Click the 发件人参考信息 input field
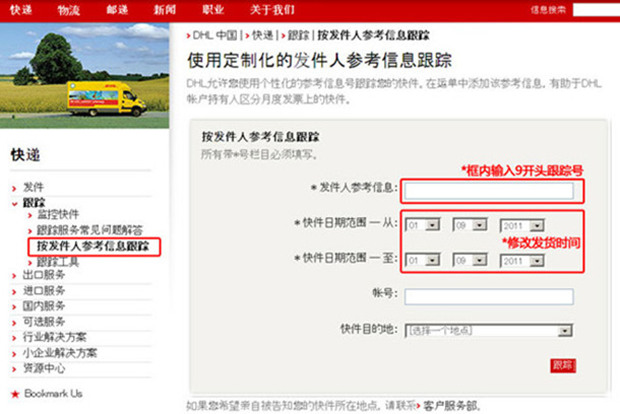Screen dimensions: 620x414 [489, 191]
